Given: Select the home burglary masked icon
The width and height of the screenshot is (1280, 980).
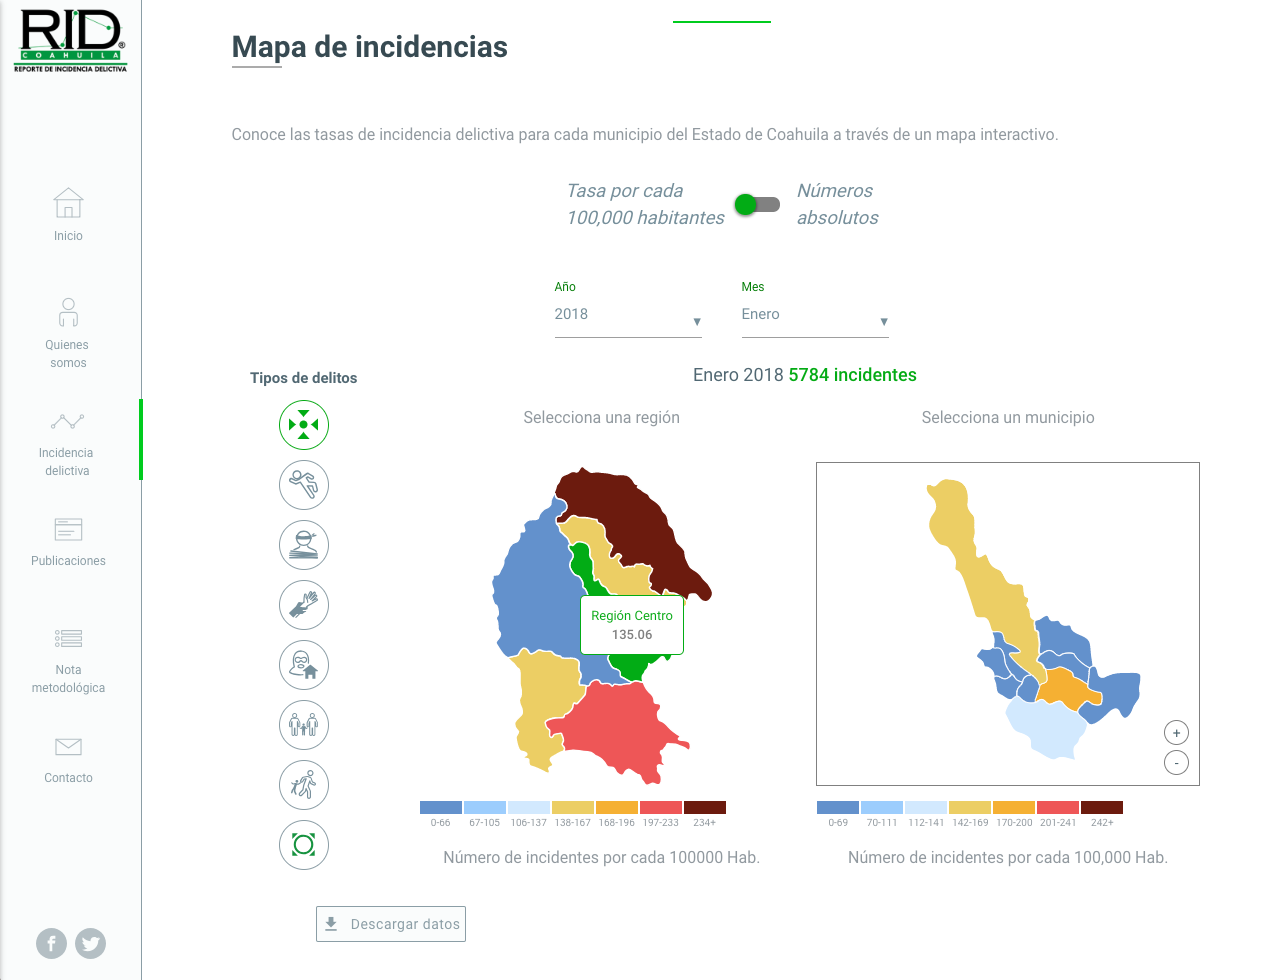Looking at the screenshot, I should point(304,665).
